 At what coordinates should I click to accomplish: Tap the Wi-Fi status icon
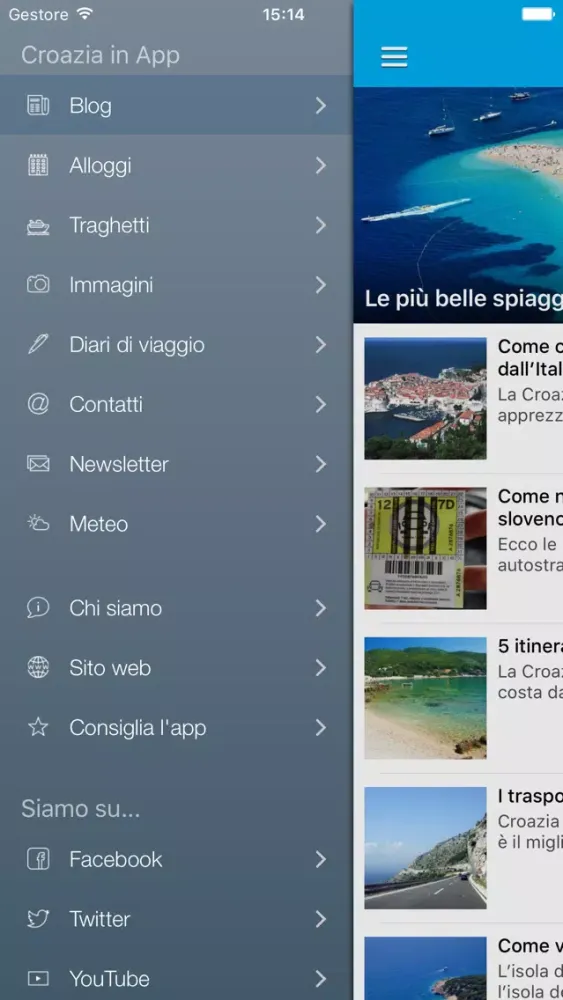tap(84, 14)
